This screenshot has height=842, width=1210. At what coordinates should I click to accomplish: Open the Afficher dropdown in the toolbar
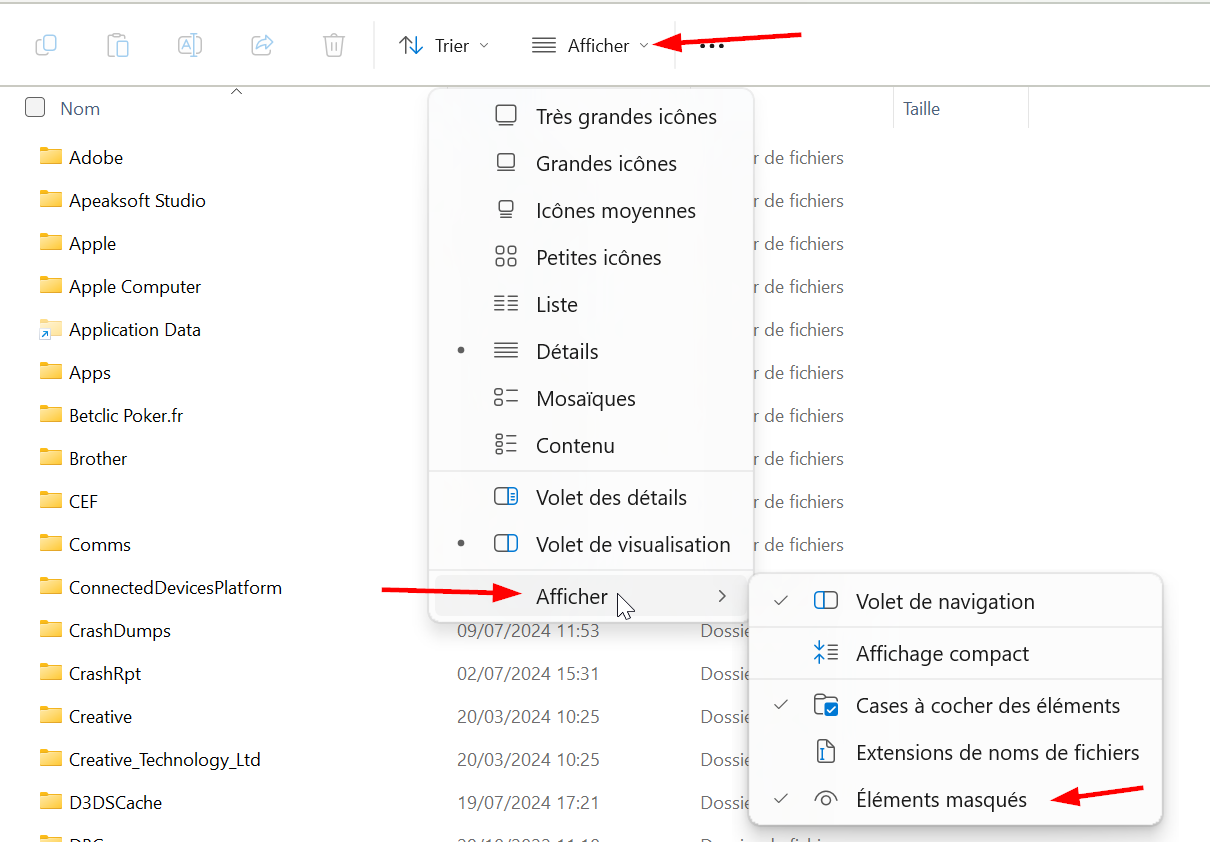(589, 45)
